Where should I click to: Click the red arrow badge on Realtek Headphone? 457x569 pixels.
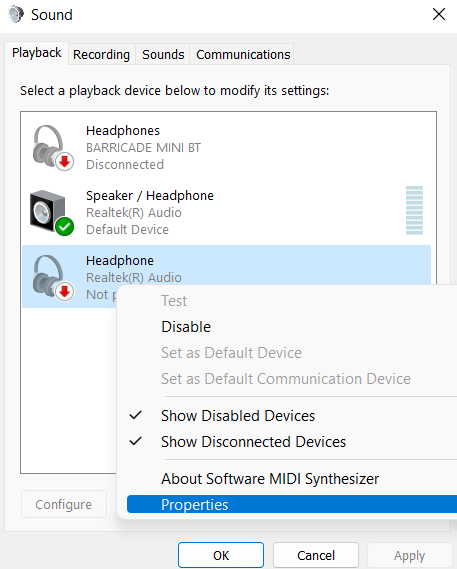(65, 292)
